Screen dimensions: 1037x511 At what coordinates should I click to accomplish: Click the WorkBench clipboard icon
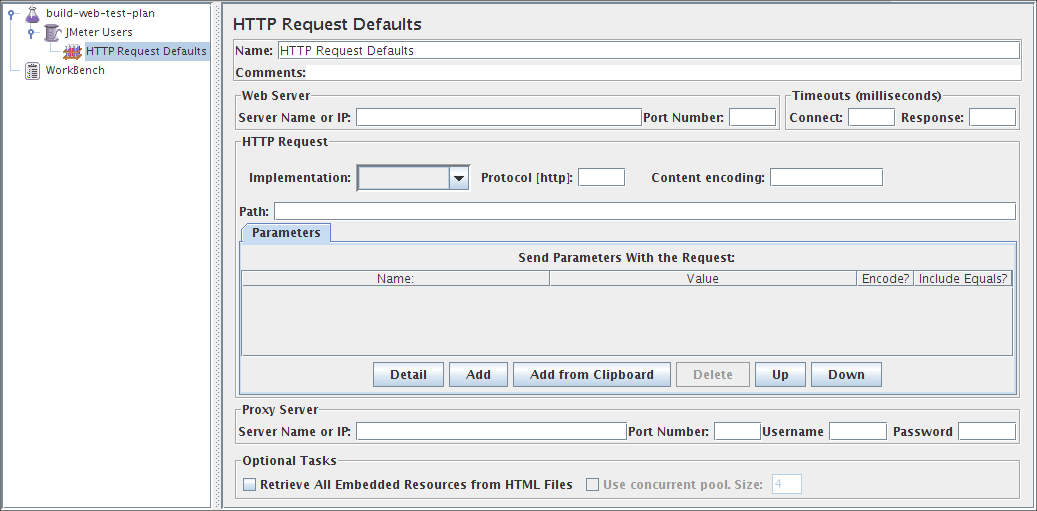click(33, 70)
